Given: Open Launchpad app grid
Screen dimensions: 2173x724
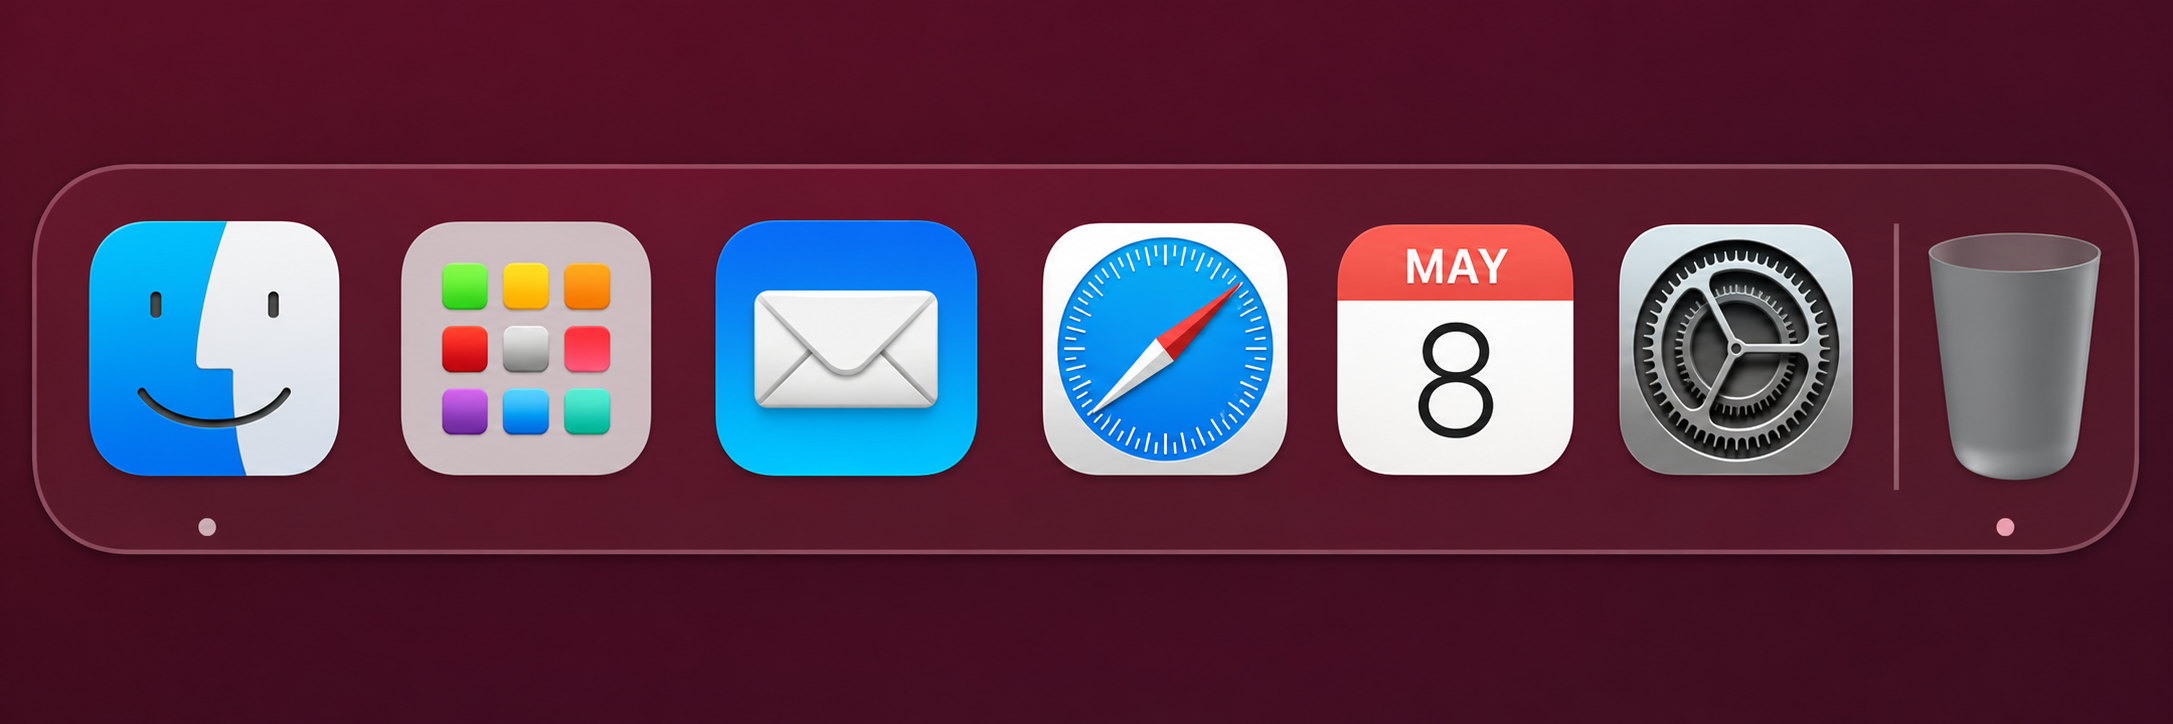Looking at the screenshot, I should (526, 348).
